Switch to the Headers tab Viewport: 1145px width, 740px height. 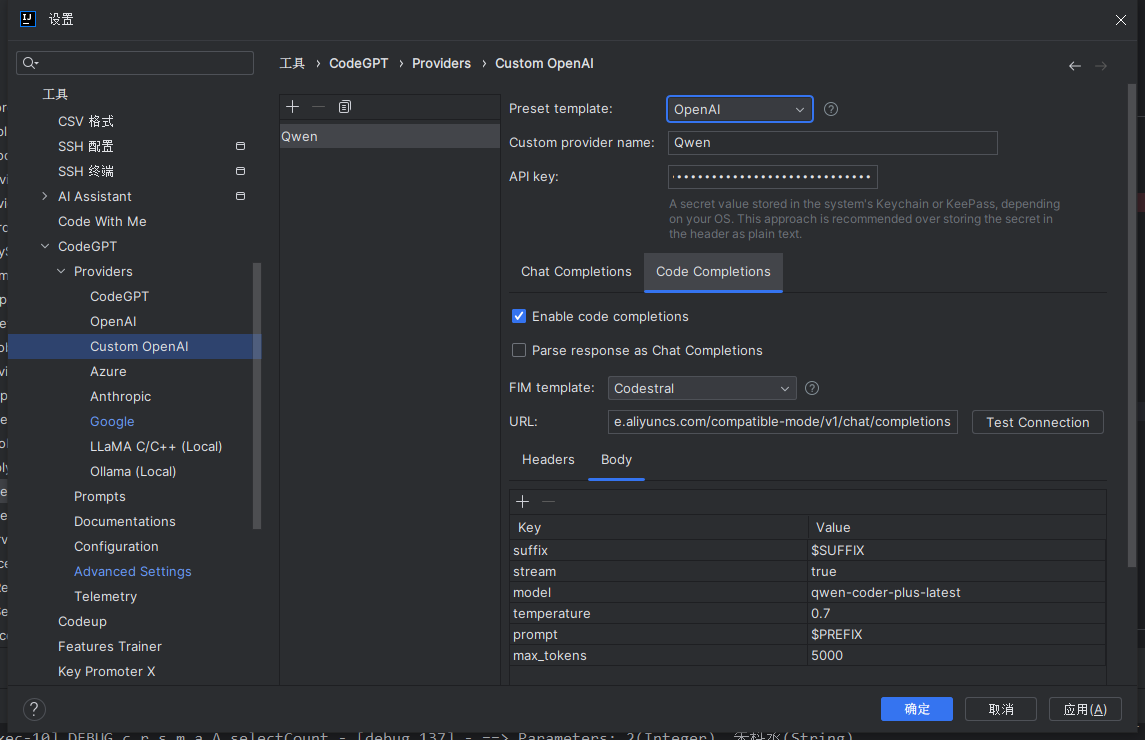coord(548,460)
